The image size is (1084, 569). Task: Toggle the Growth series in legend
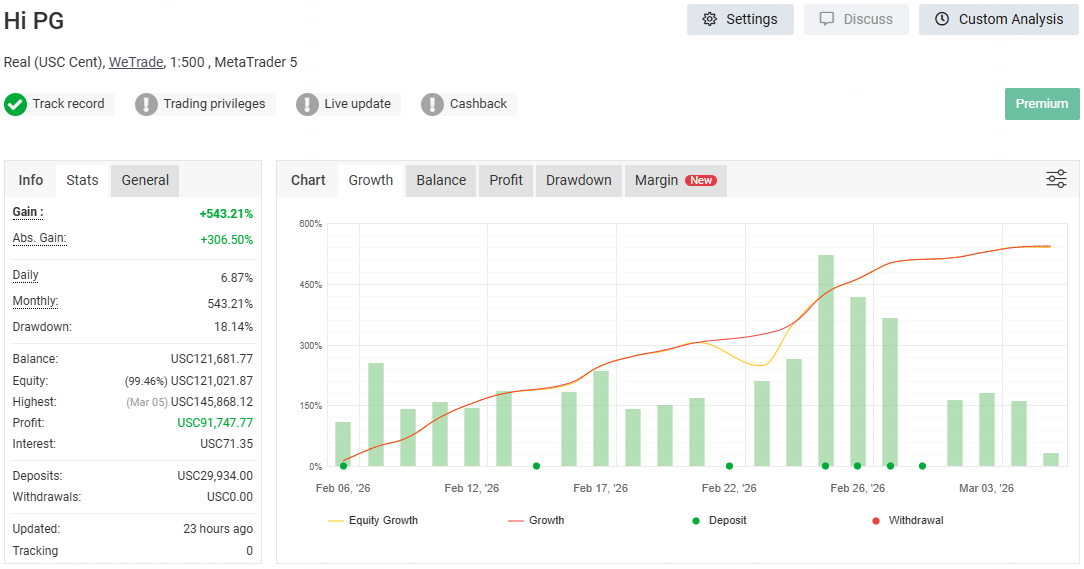tap(536, 521)
